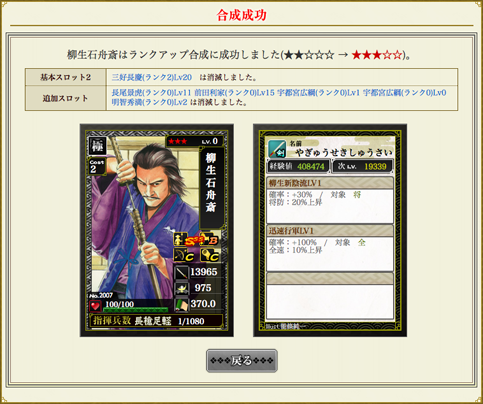Click the Cost 2 badge

click(x=96, y=166)
